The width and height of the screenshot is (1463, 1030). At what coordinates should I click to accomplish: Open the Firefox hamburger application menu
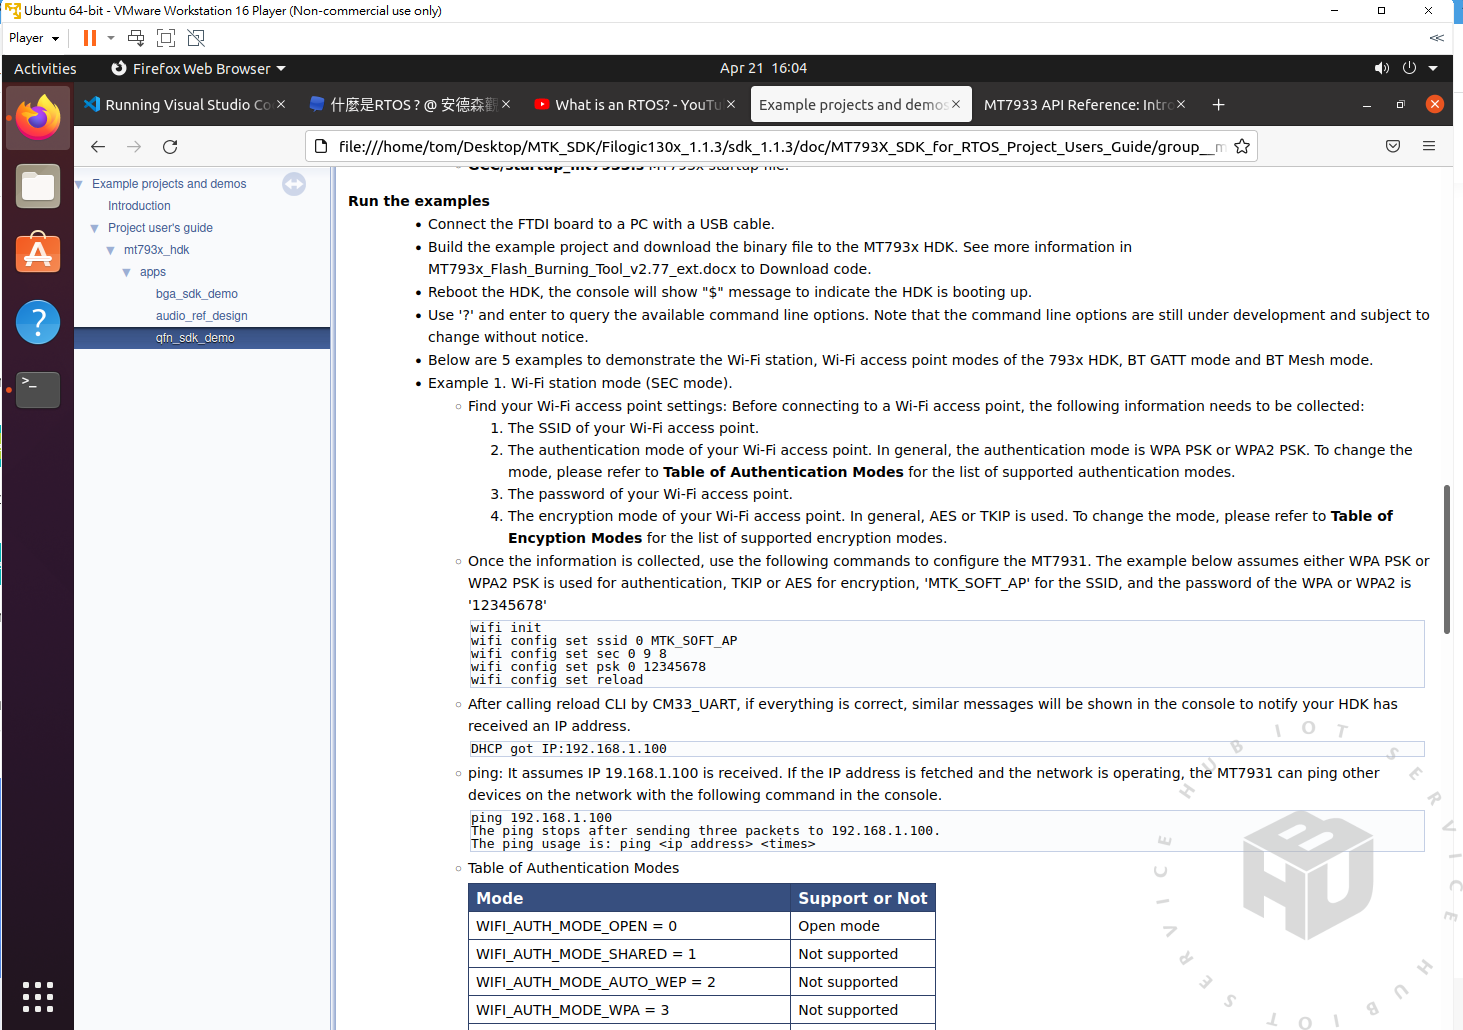pyautogui.click(x=1429, y=146)
